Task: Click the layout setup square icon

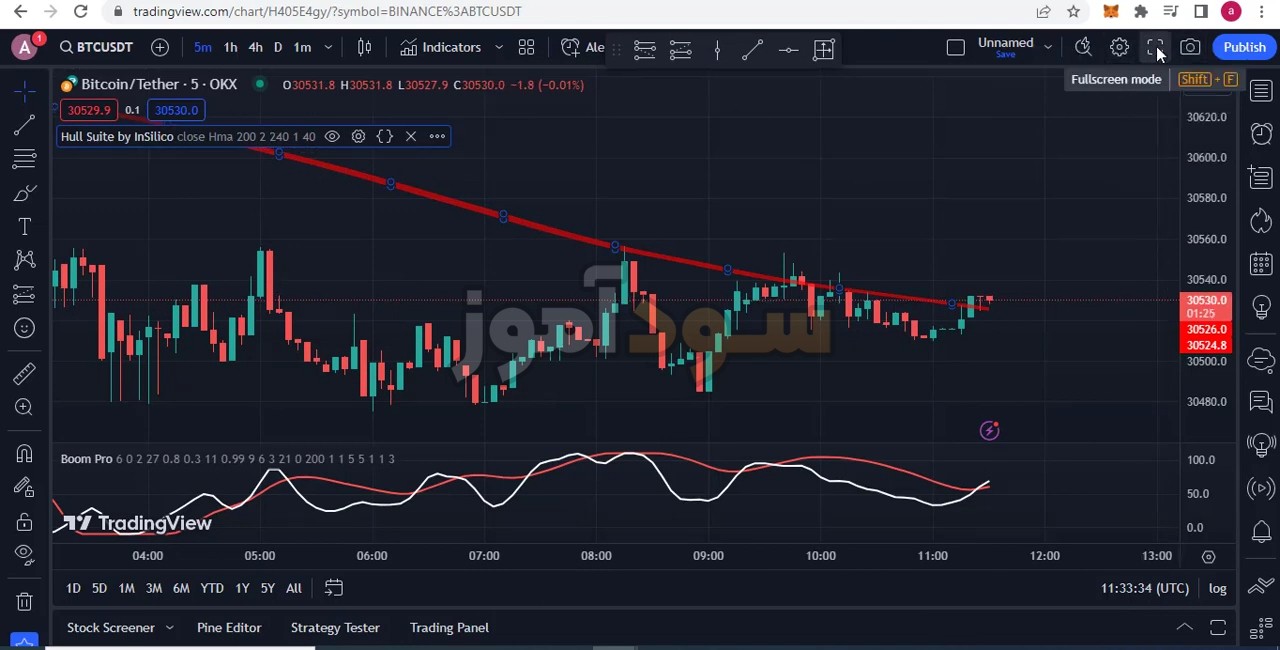Action: [955, 47]
